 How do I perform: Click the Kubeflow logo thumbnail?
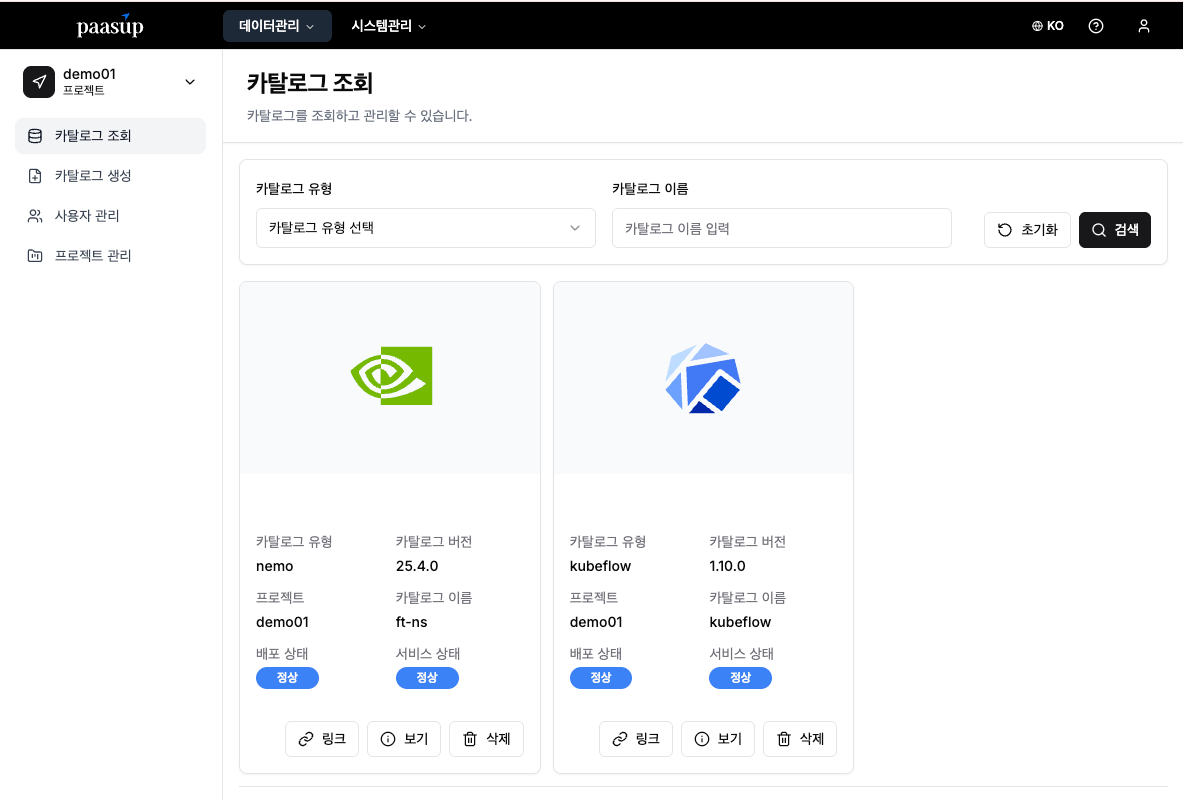[703, 378]
